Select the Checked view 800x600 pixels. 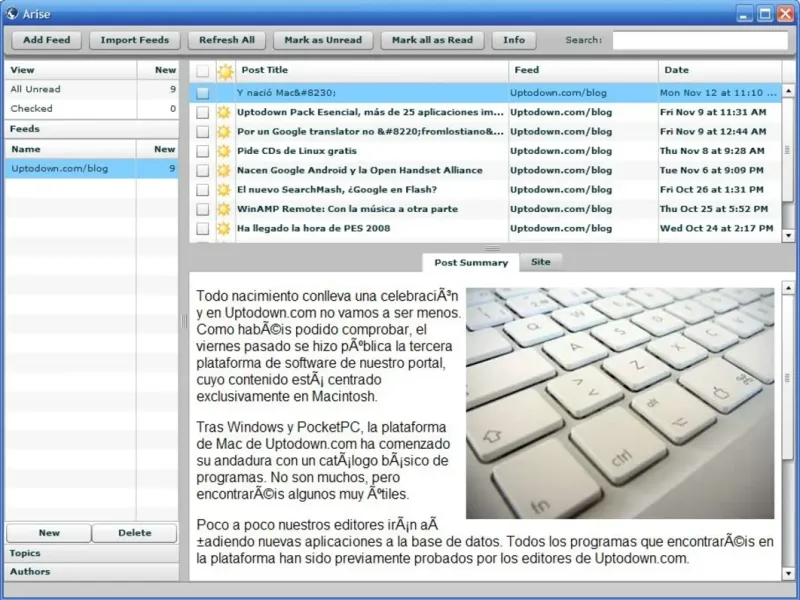[x=91, y=109]
